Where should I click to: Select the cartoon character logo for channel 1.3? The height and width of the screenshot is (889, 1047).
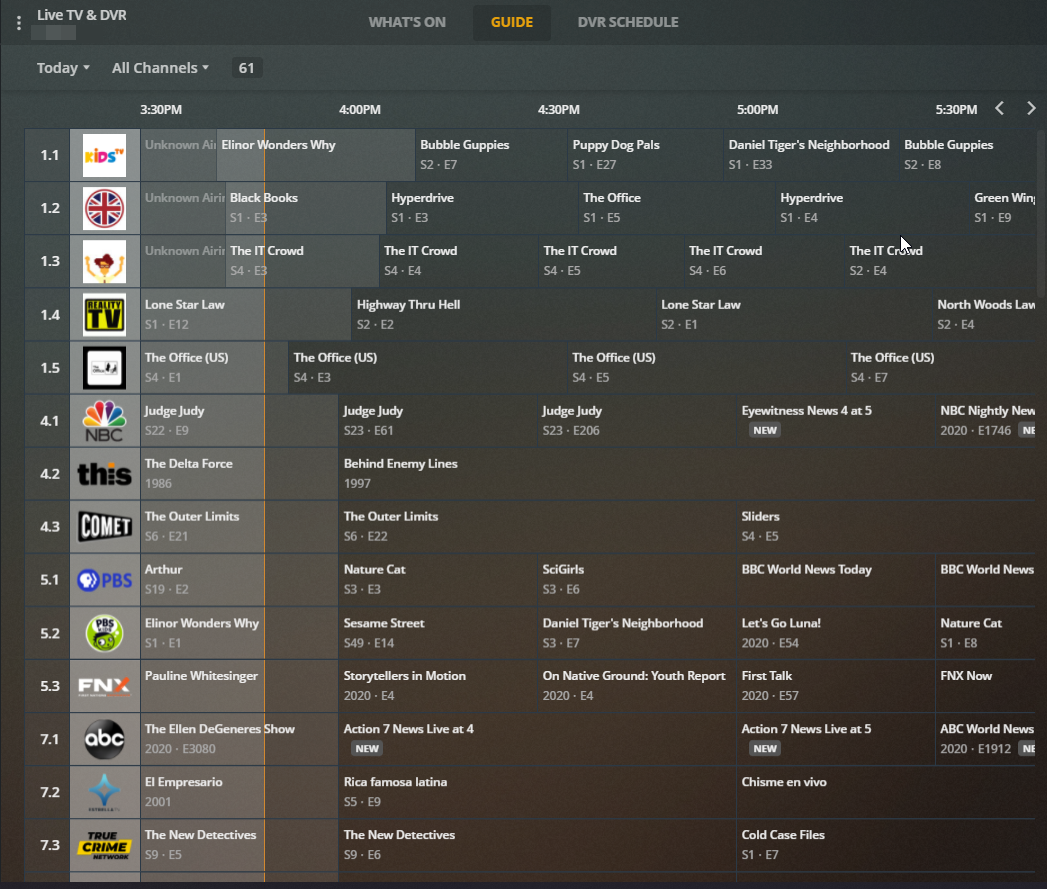pyautogui.click(x=105, y=261)
